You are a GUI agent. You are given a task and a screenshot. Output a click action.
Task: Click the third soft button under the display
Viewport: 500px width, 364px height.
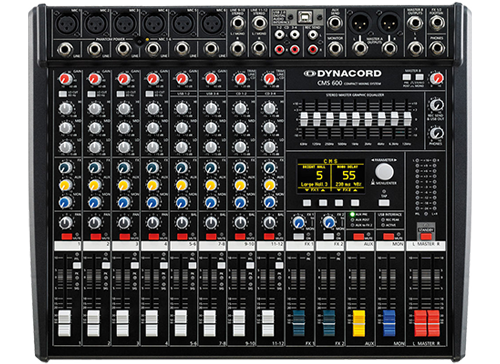339,202
